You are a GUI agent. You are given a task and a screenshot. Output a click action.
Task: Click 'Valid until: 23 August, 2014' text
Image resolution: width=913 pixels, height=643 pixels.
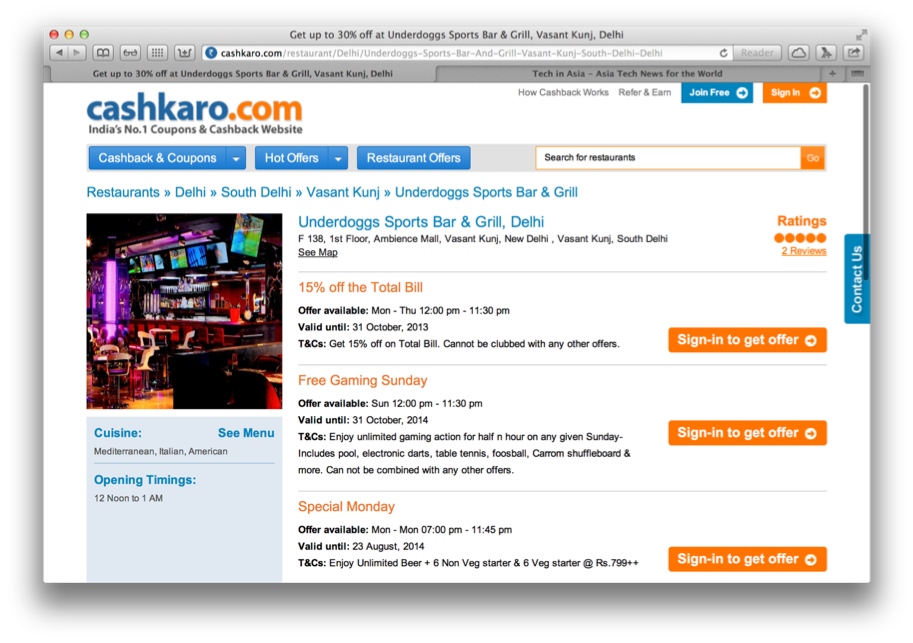(x=361, y=546)
